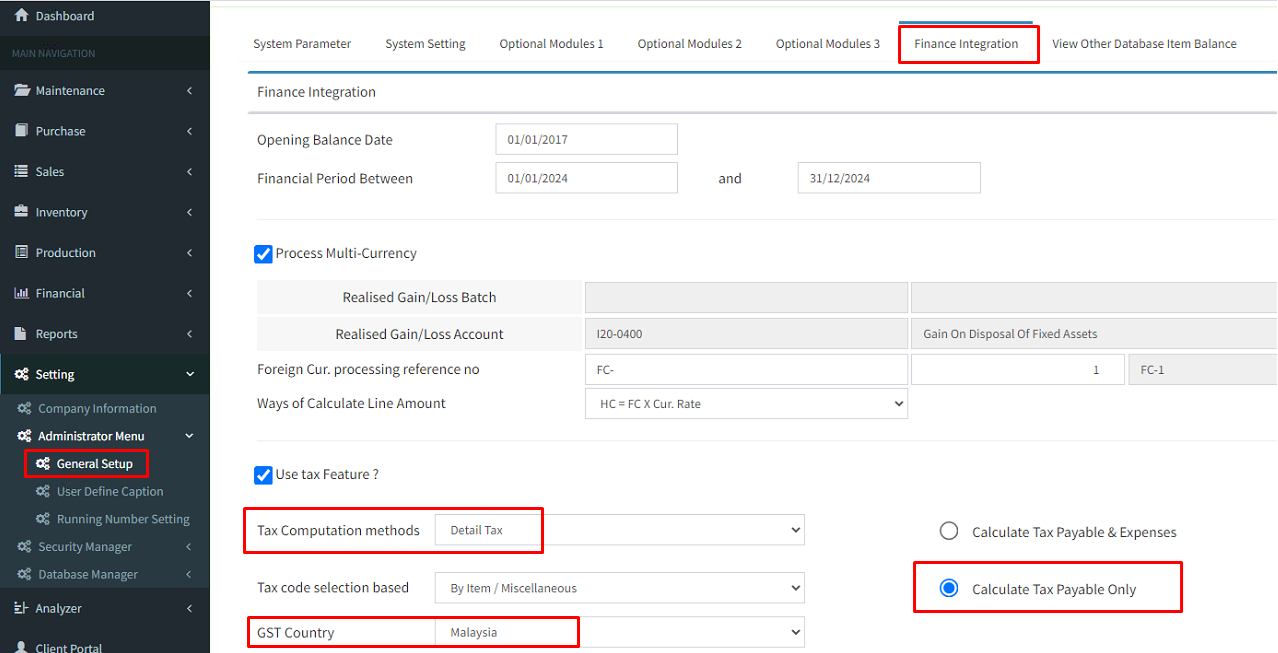Open Running Number Setting page

[123, 519]
